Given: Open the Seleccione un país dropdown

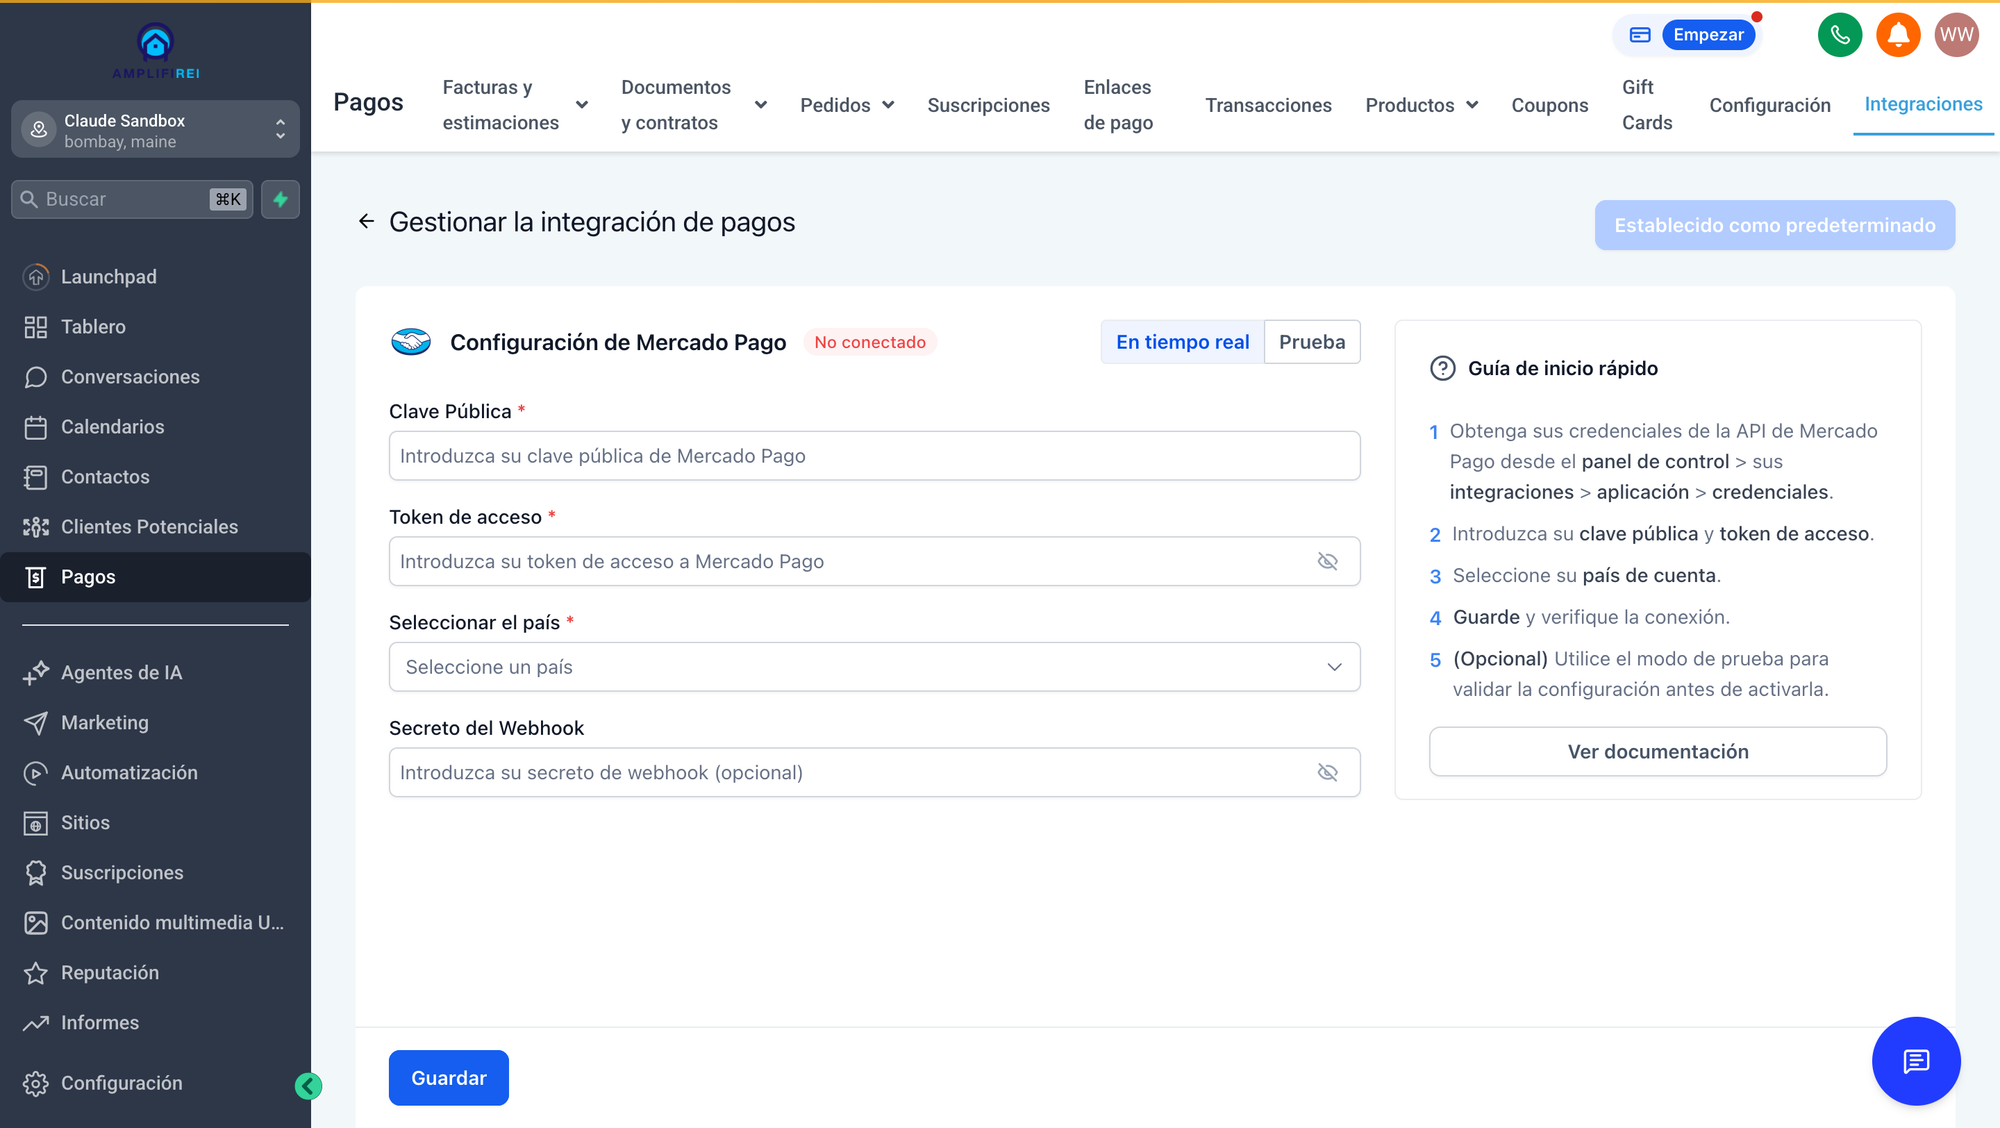Looking at the screenshot, I should click(874, 667).
